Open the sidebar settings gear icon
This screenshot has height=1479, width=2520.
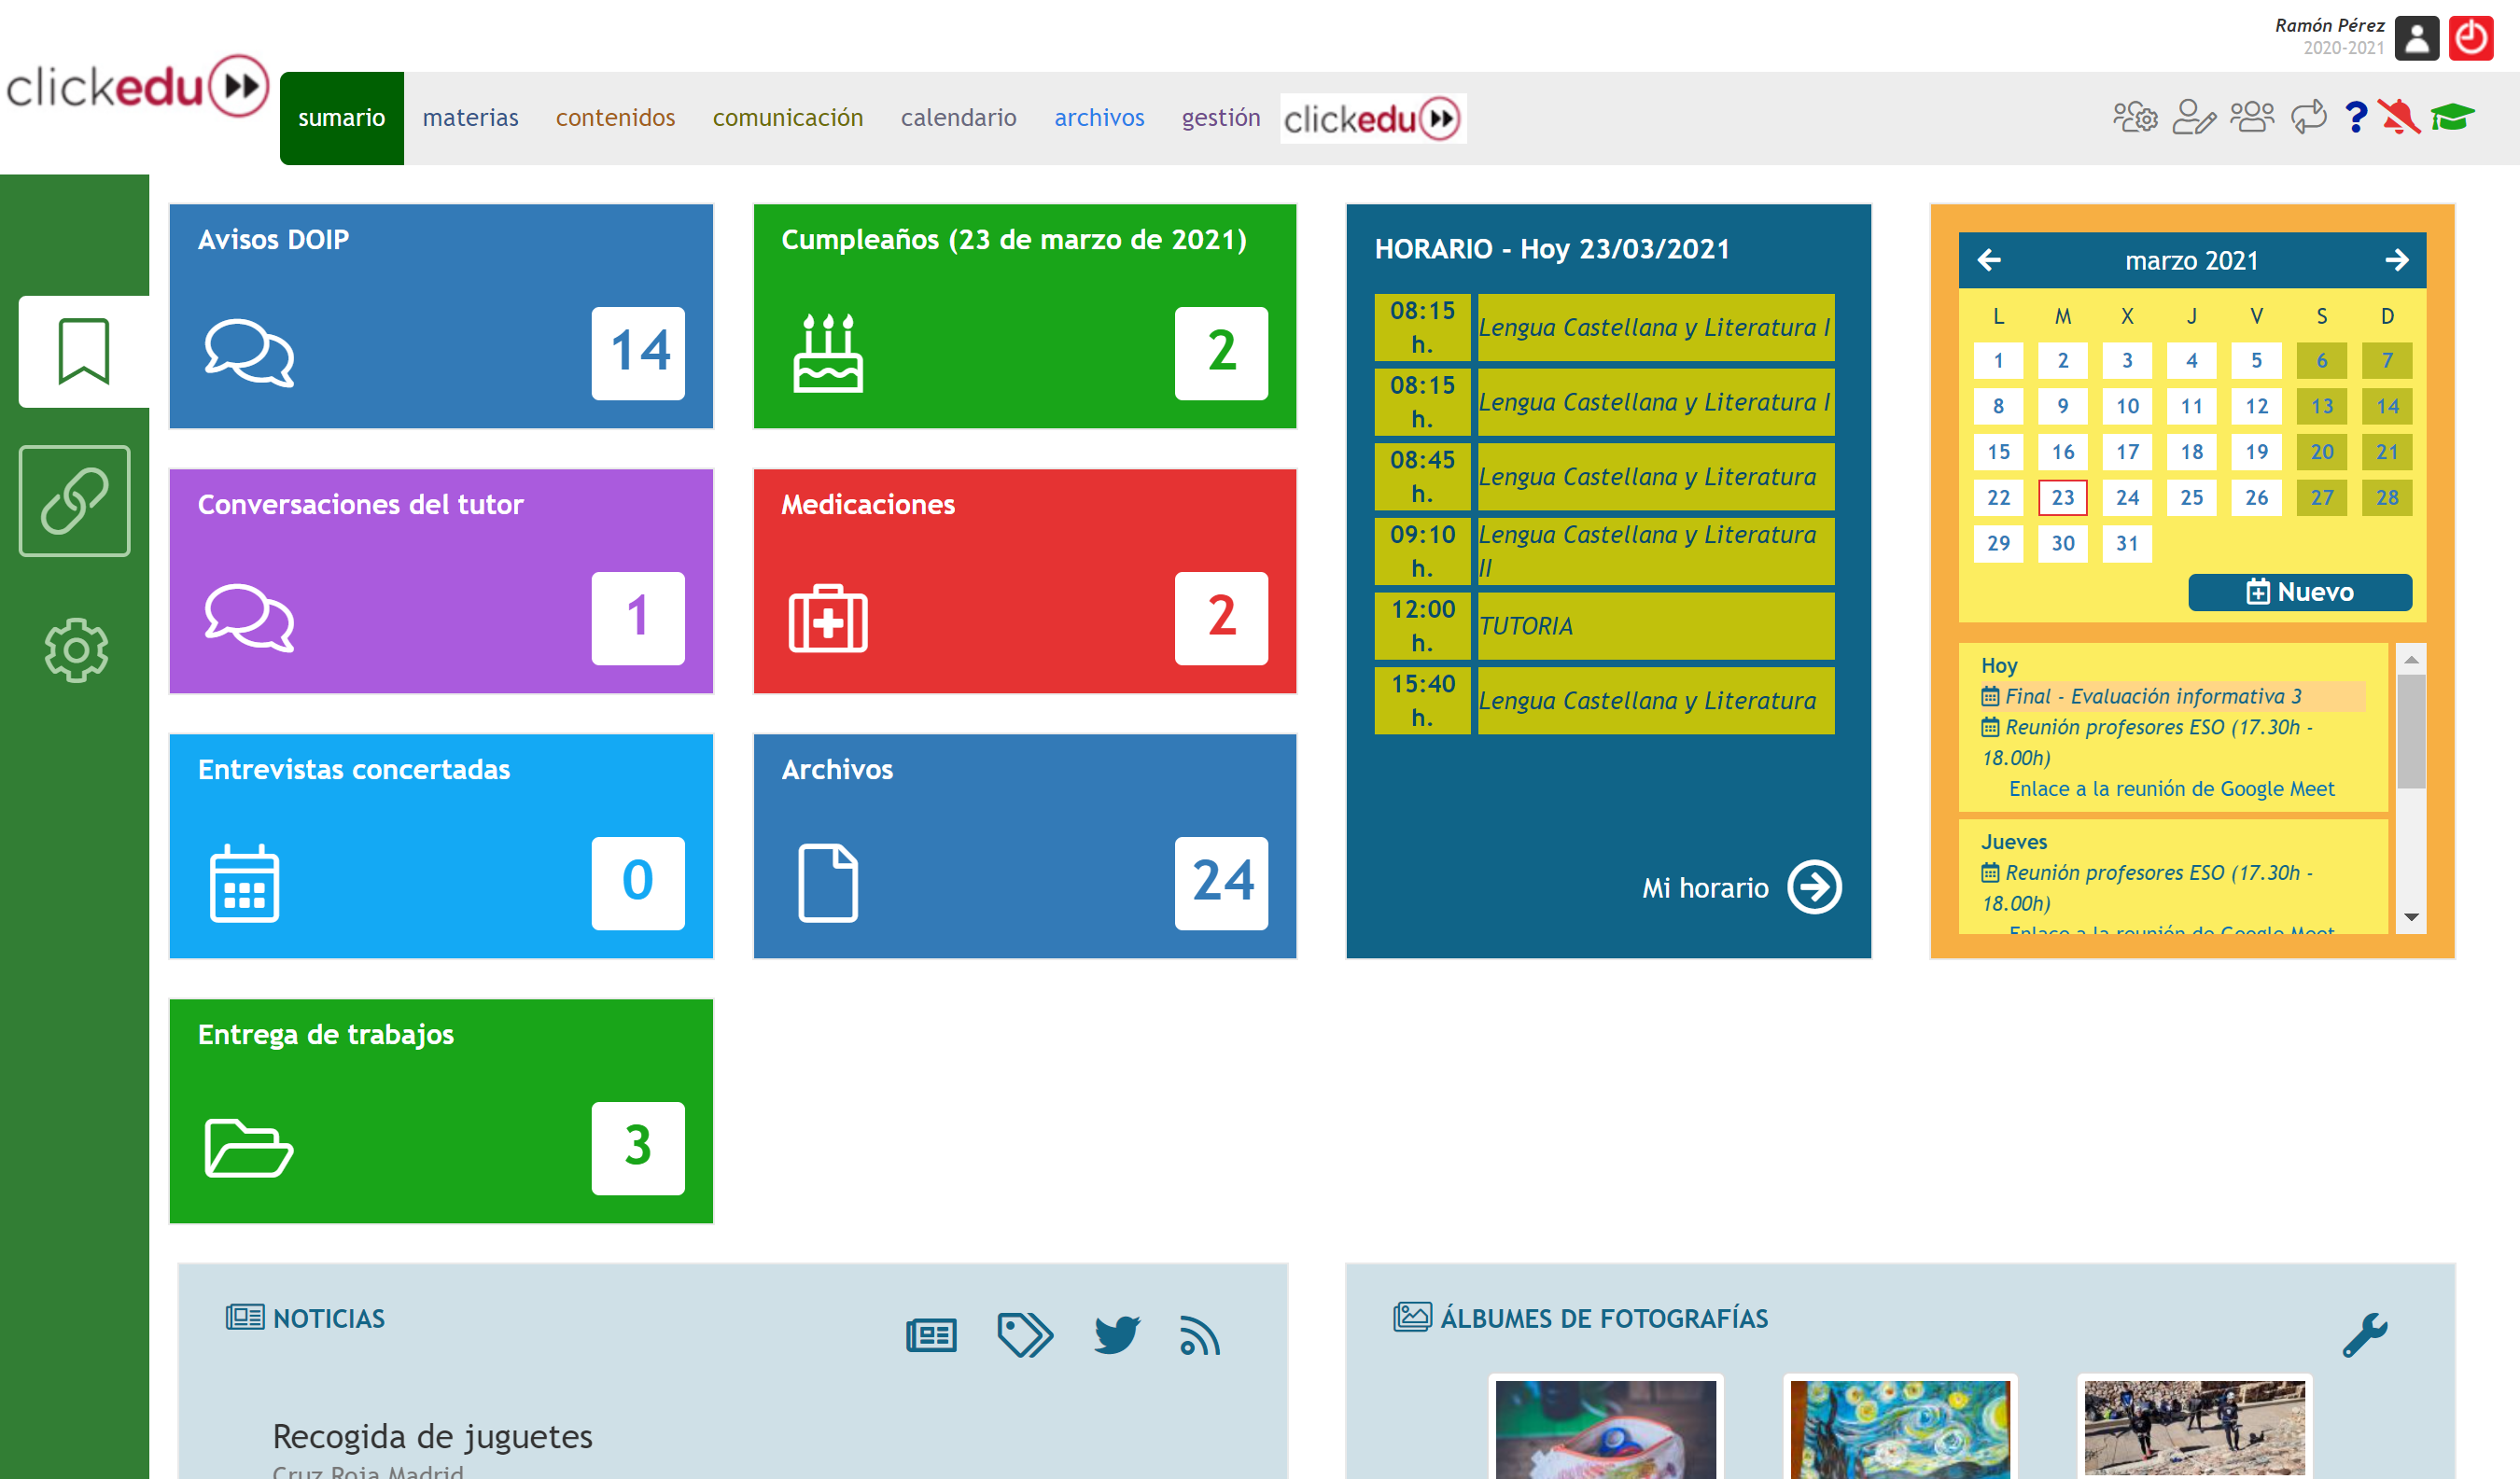tap(75, 650)
